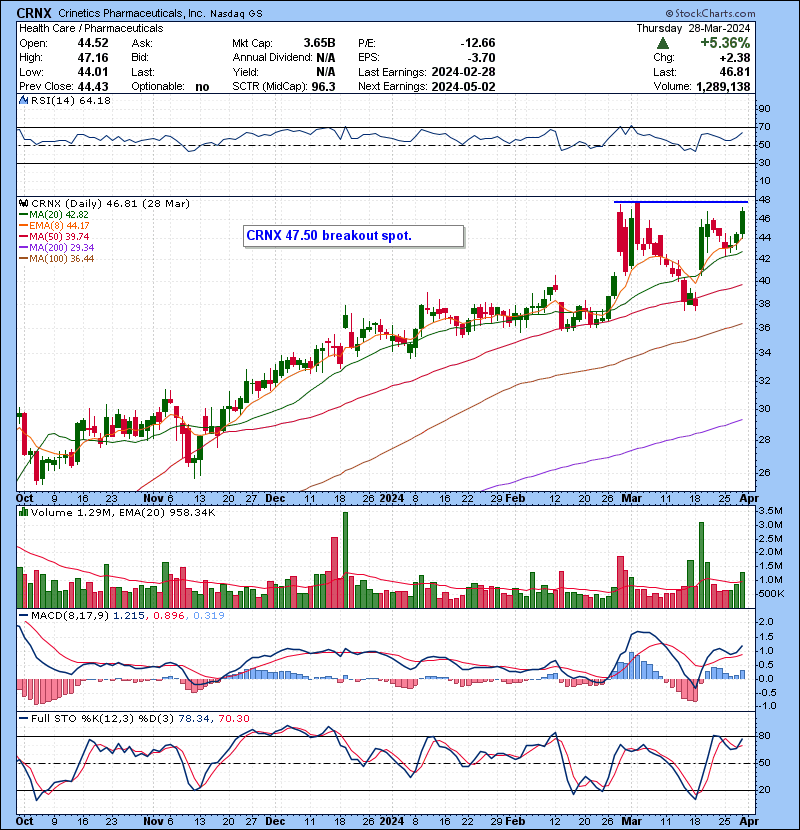The image size is (800, 830).
Task: Select the Low value 44.01
Action: point(93,72)
